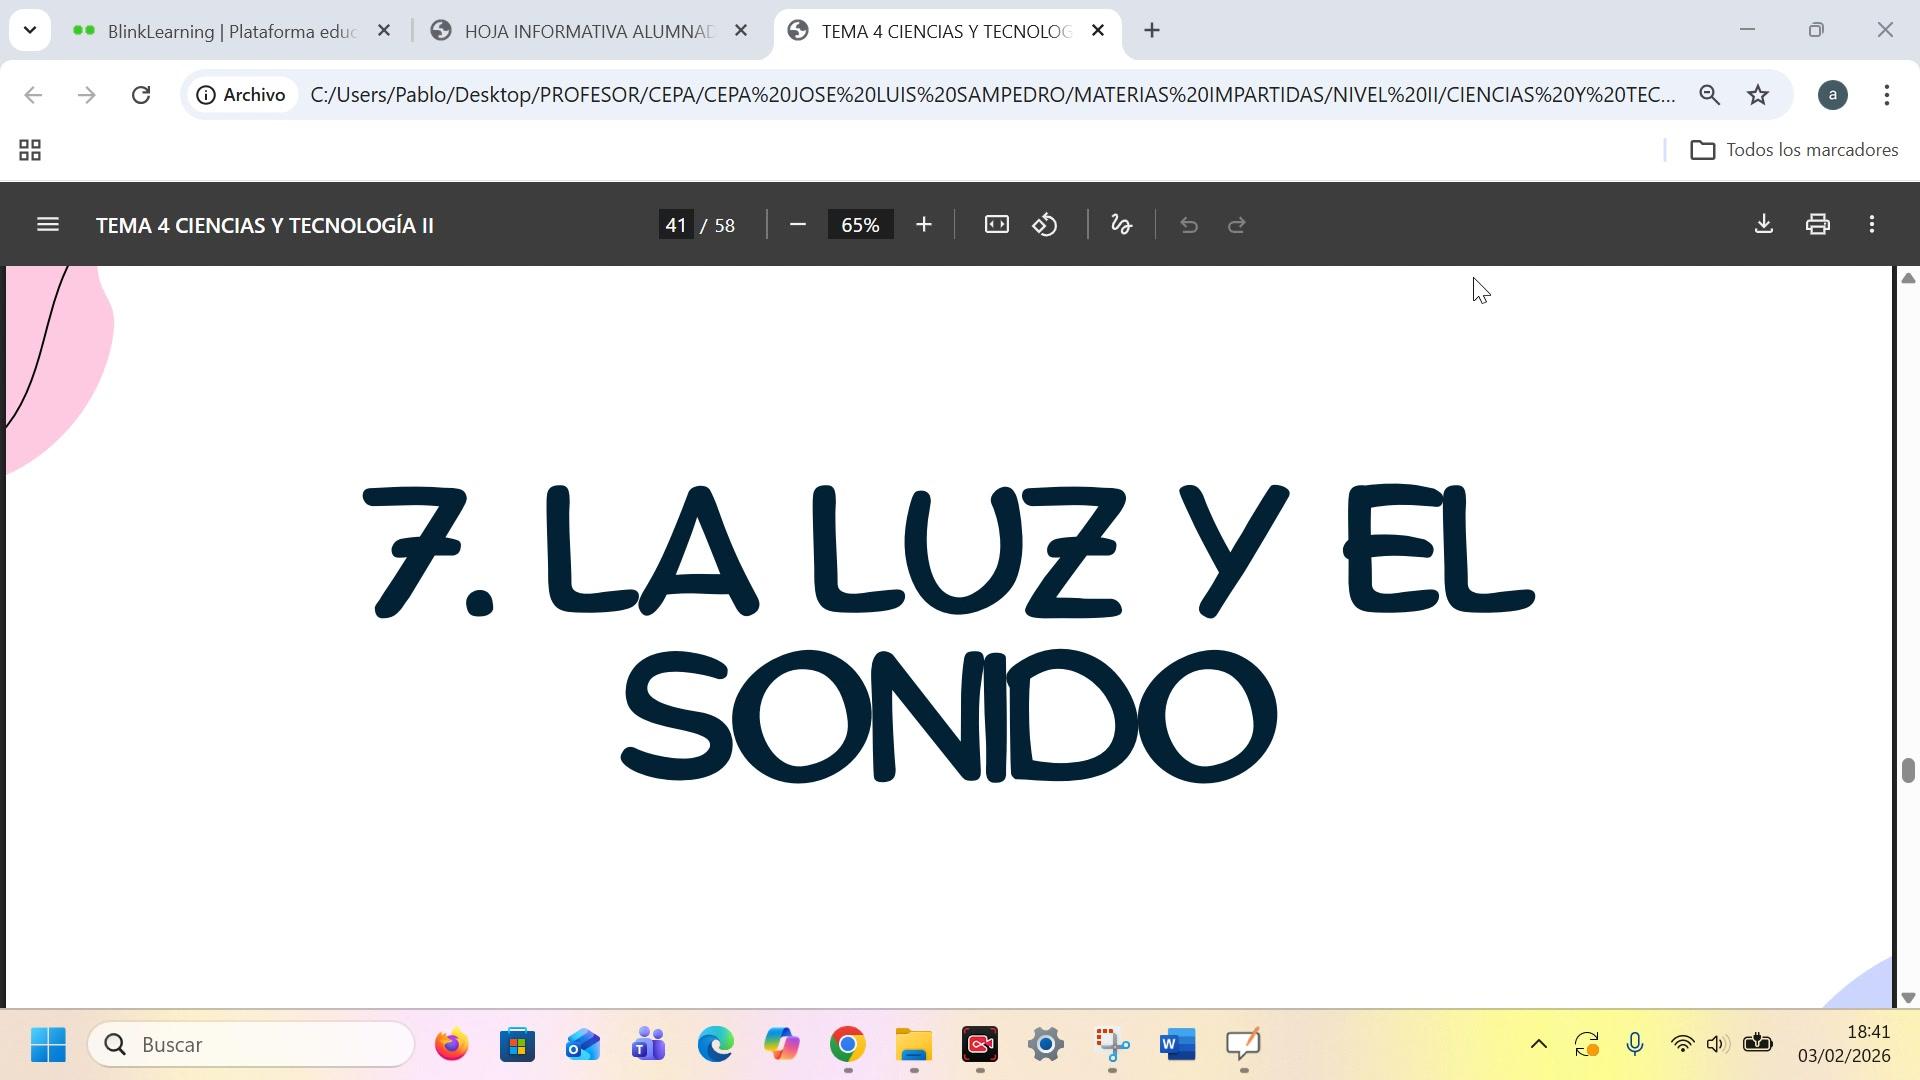This screenshot has height=1080, width=1920.
Task: Zoom in with the plus icon
Action: (923, 225)
